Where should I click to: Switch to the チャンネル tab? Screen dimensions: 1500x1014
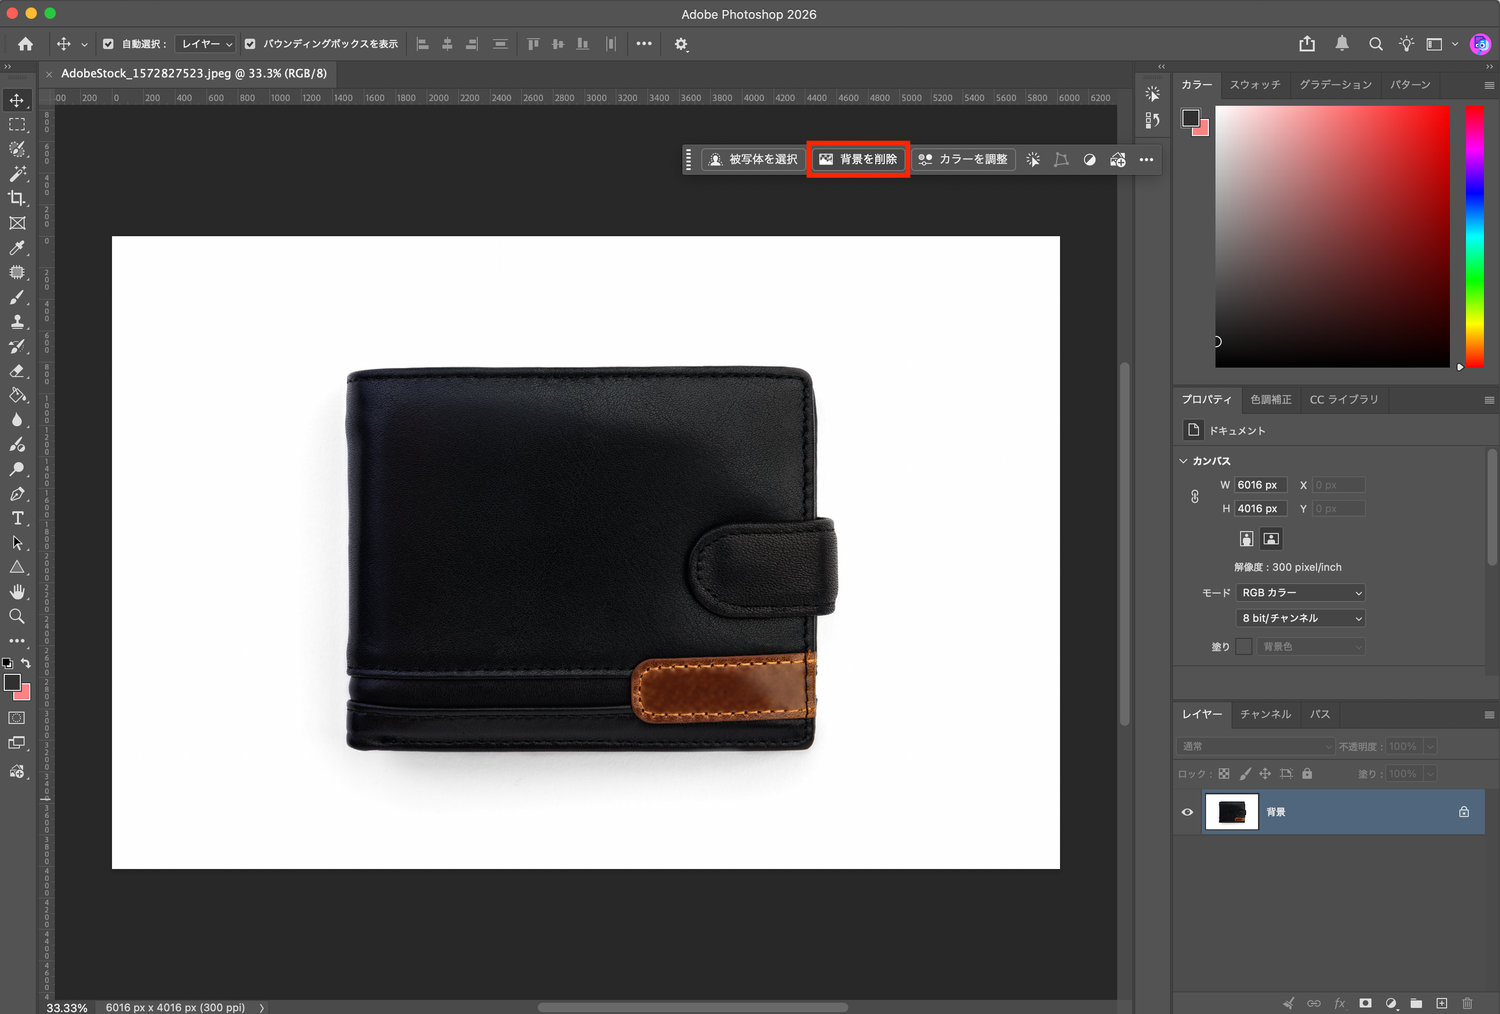point(1266,714)
